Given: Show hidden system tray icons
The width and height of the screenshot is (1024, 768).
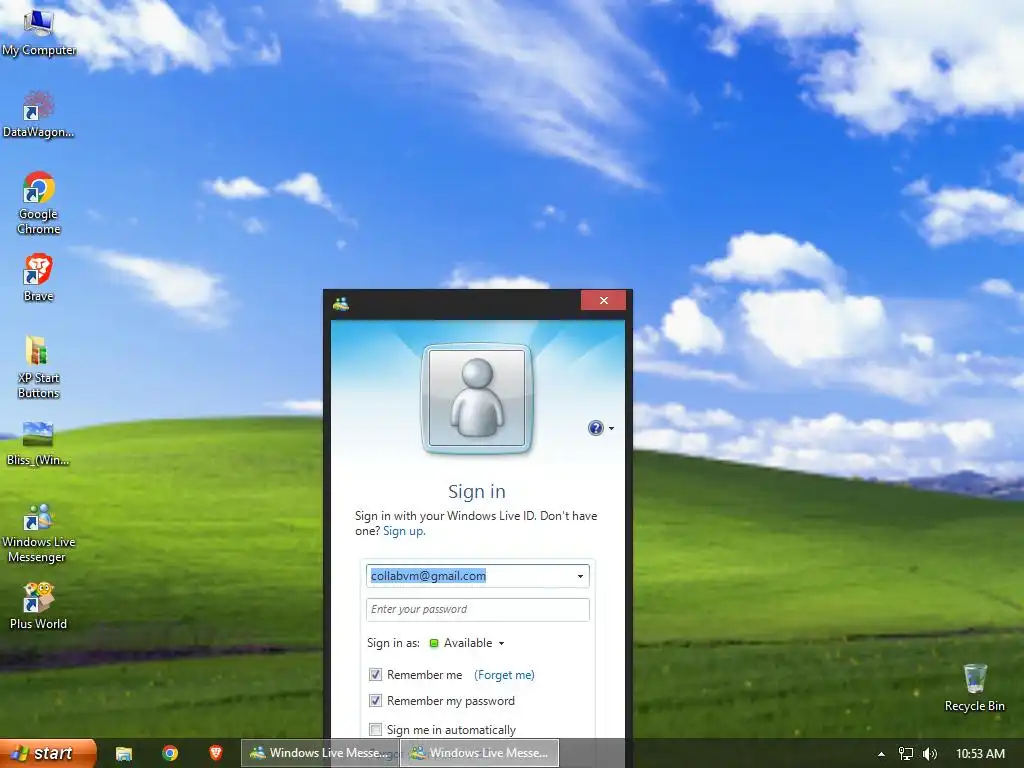Looking at the screenshot, I should pyautogui.click(x=881, y=754).
